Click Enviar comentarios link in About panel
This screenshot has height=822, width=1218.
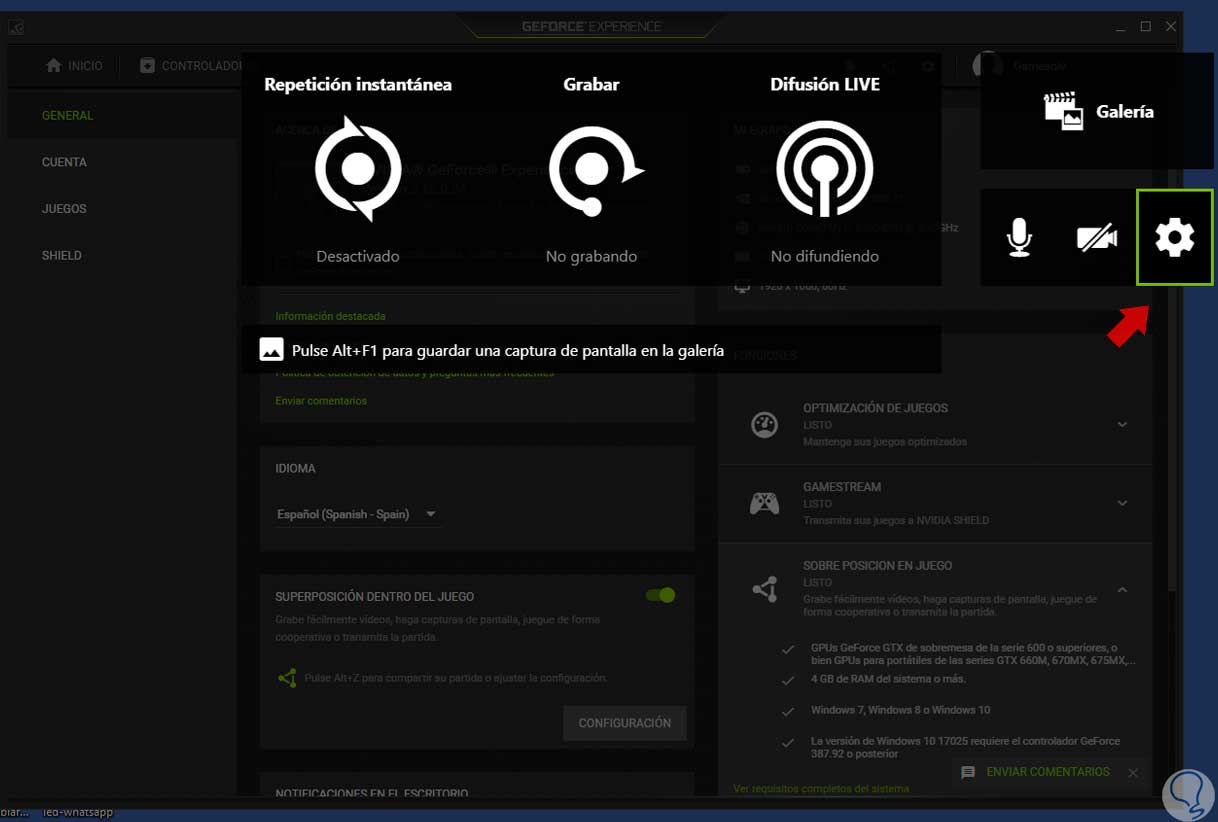321,401
